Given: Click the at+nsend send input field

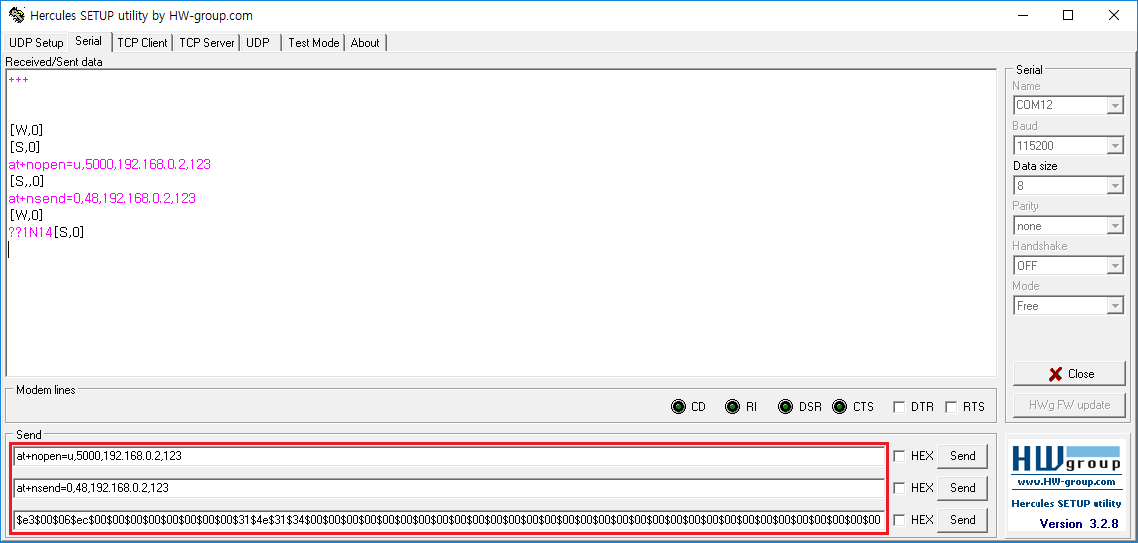Looking at the screenshot, I should (449, 488).
